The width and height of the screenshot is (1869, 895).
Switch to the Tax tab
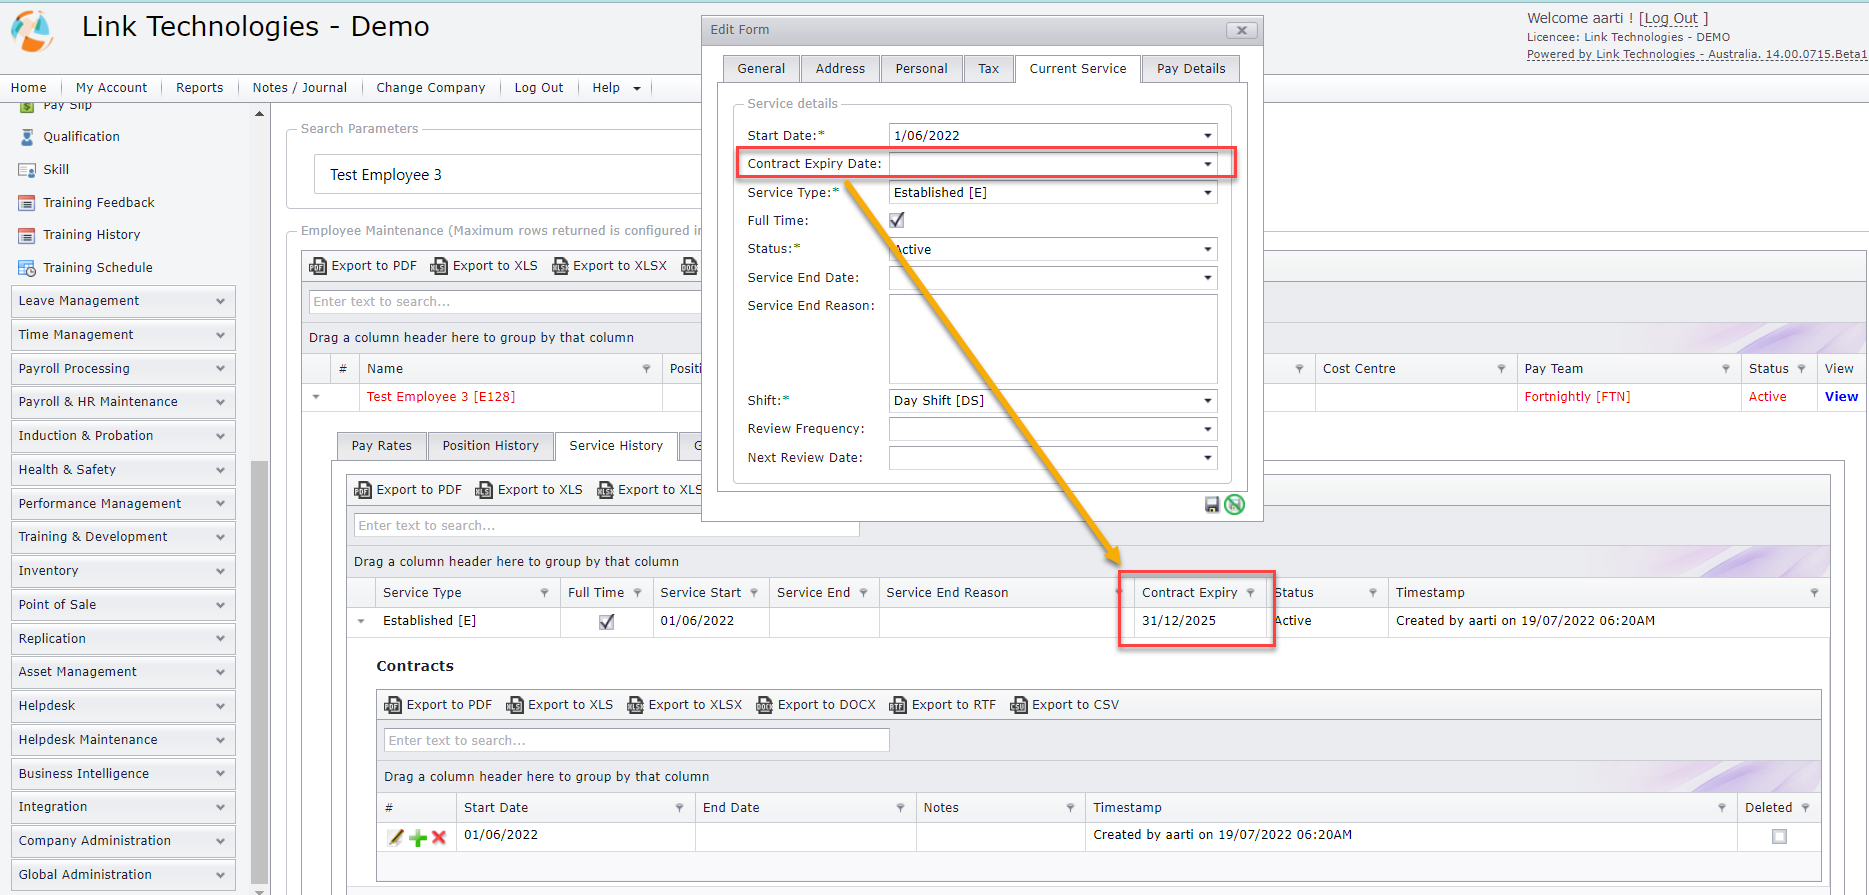pos(988,69)
